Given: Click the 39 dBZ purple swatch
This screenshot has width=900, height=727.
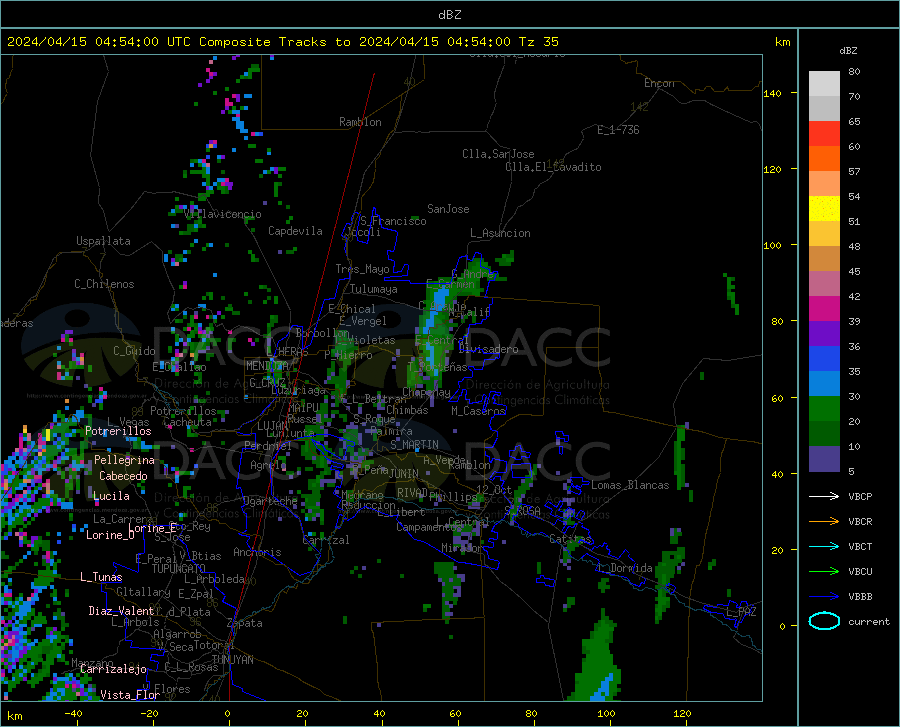Looking at the screenshot, I should click(x=824, y=333).
